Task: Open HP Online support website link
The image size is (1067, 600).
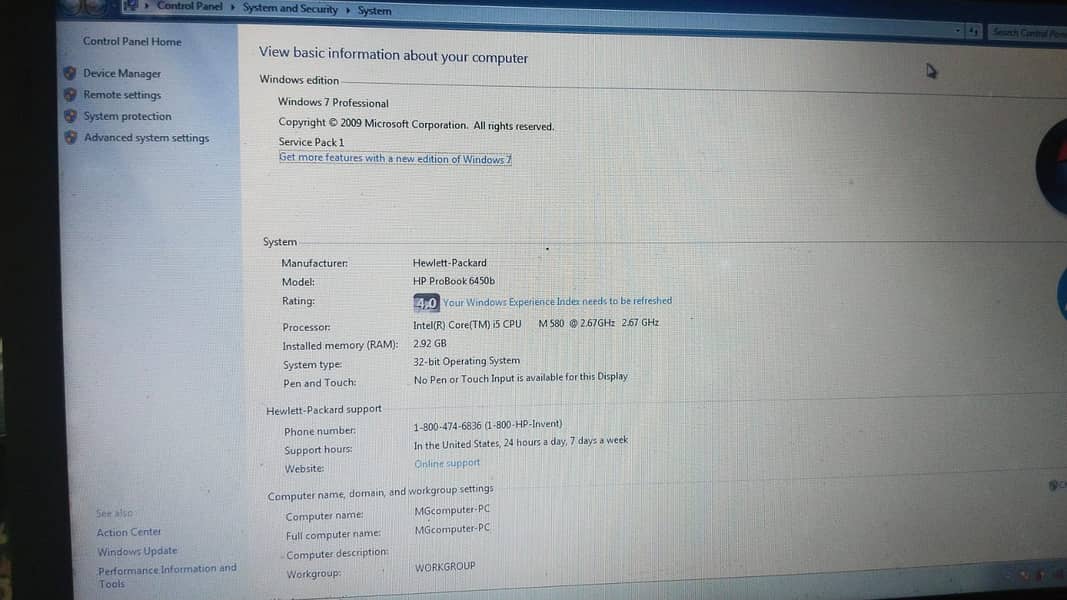Action: [x=447, y=463]
